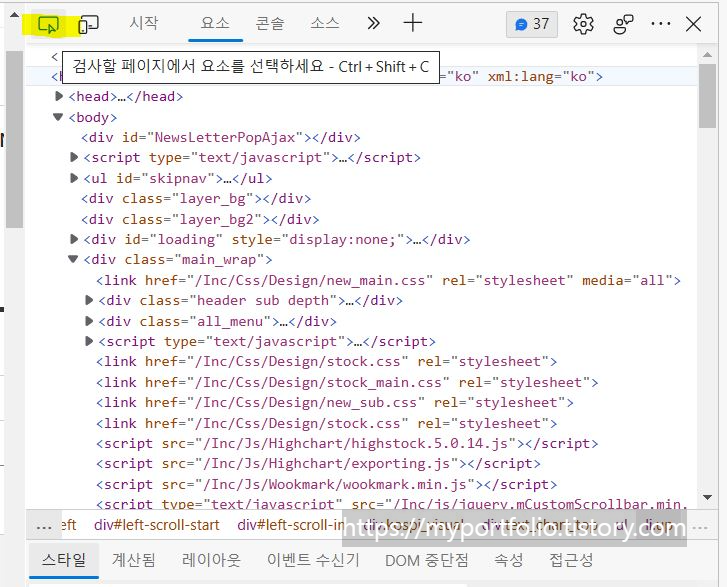Viewport: 727px width, 587px height.
Task: Open DevTools settings gear
Action: [x=583, y=24]
